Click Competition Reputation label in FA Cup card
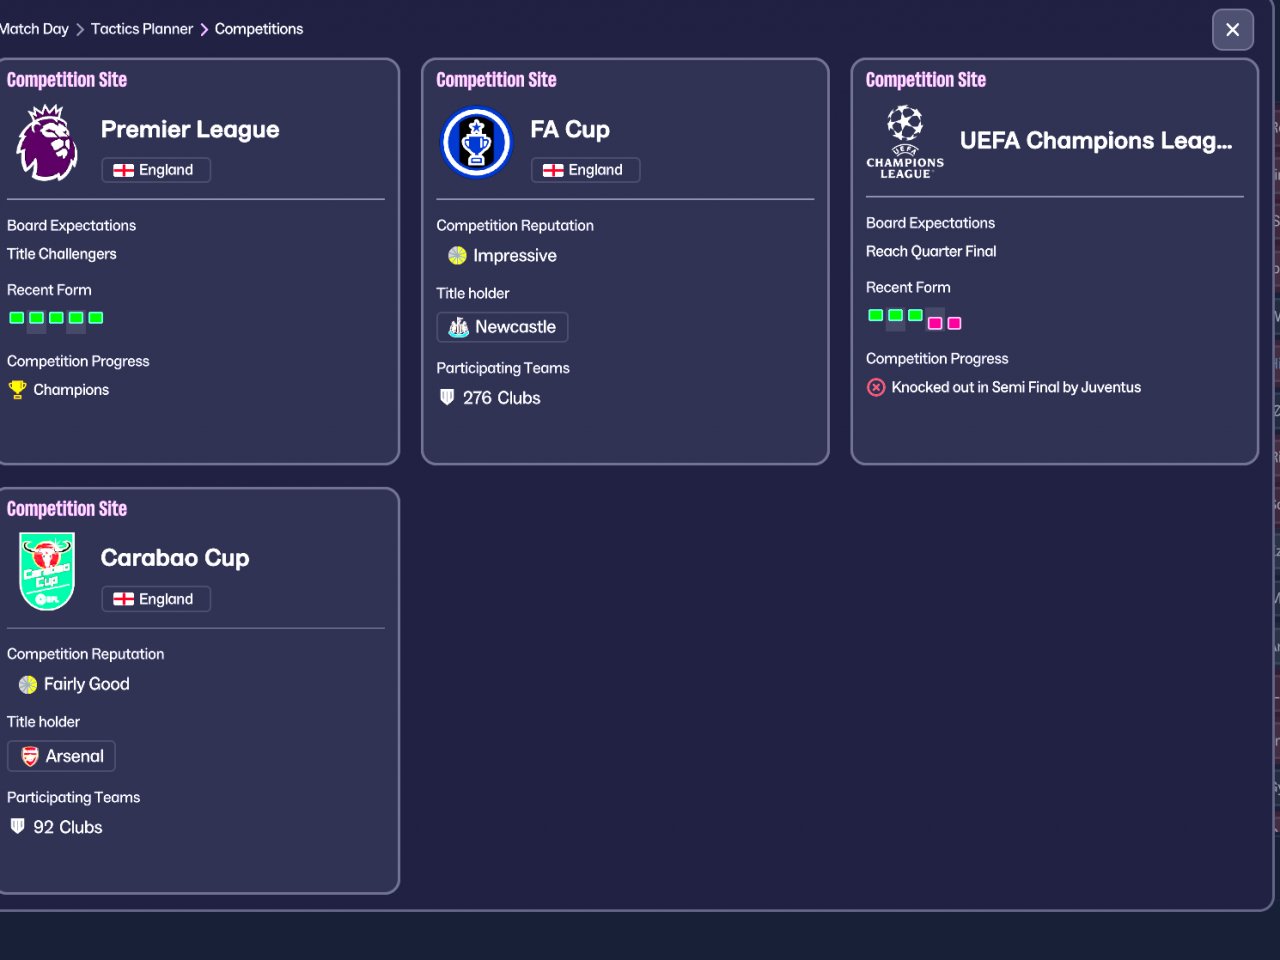This screenshot has width=1280, height=960. (x=515, y=226)
